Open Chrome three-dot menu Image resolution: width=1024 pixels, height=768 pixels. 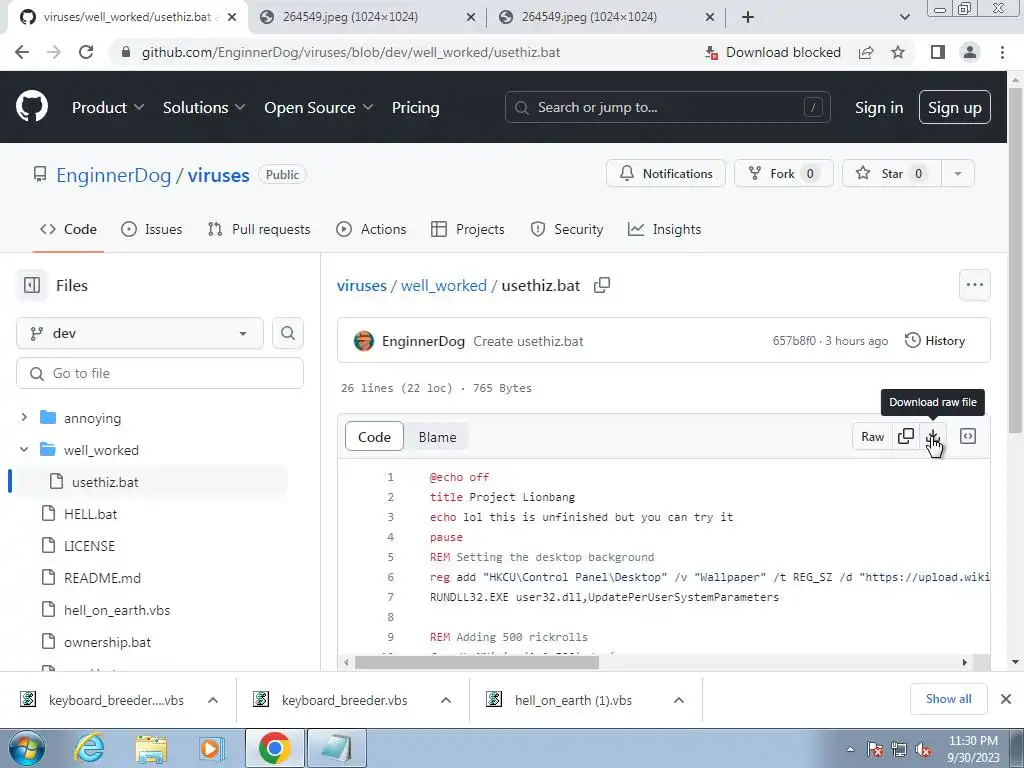click(1002, 52)
